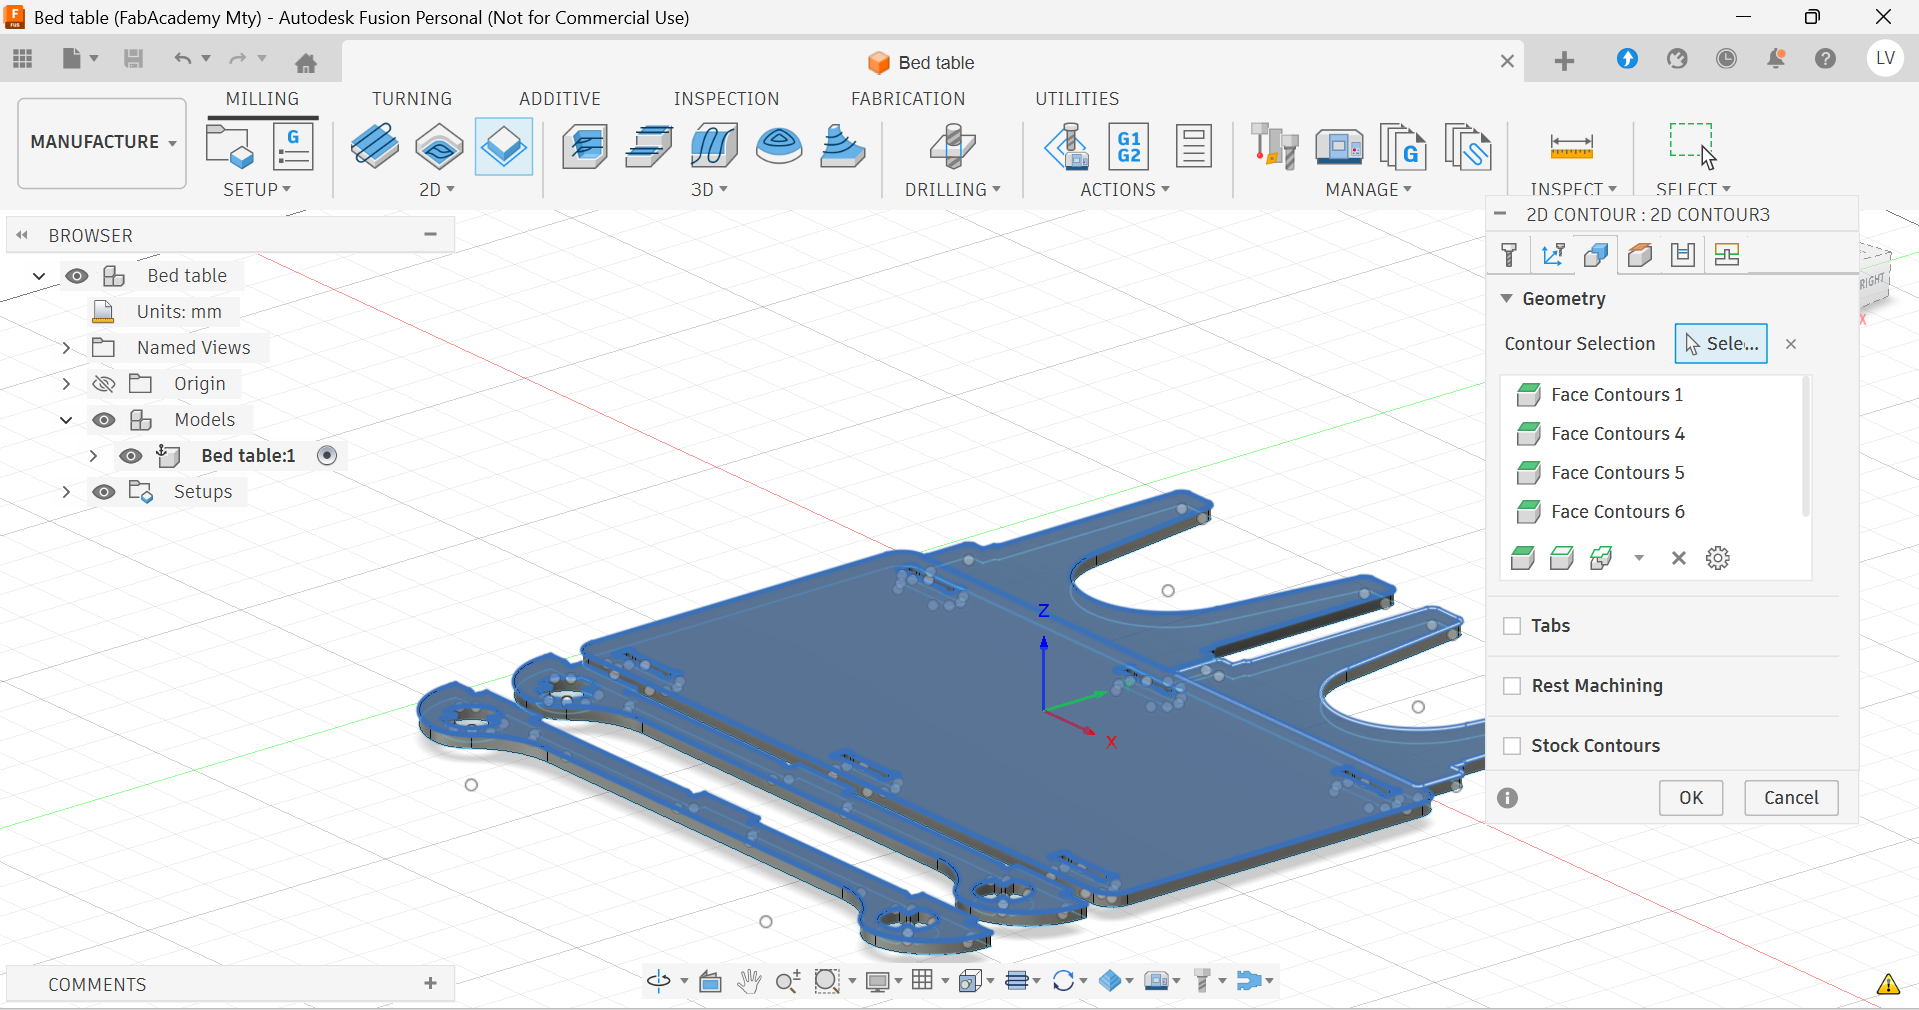The height and width of the screenshot is (1010, 1919).
Task: Switch to the INSPECTION tab
Action: 726,99
